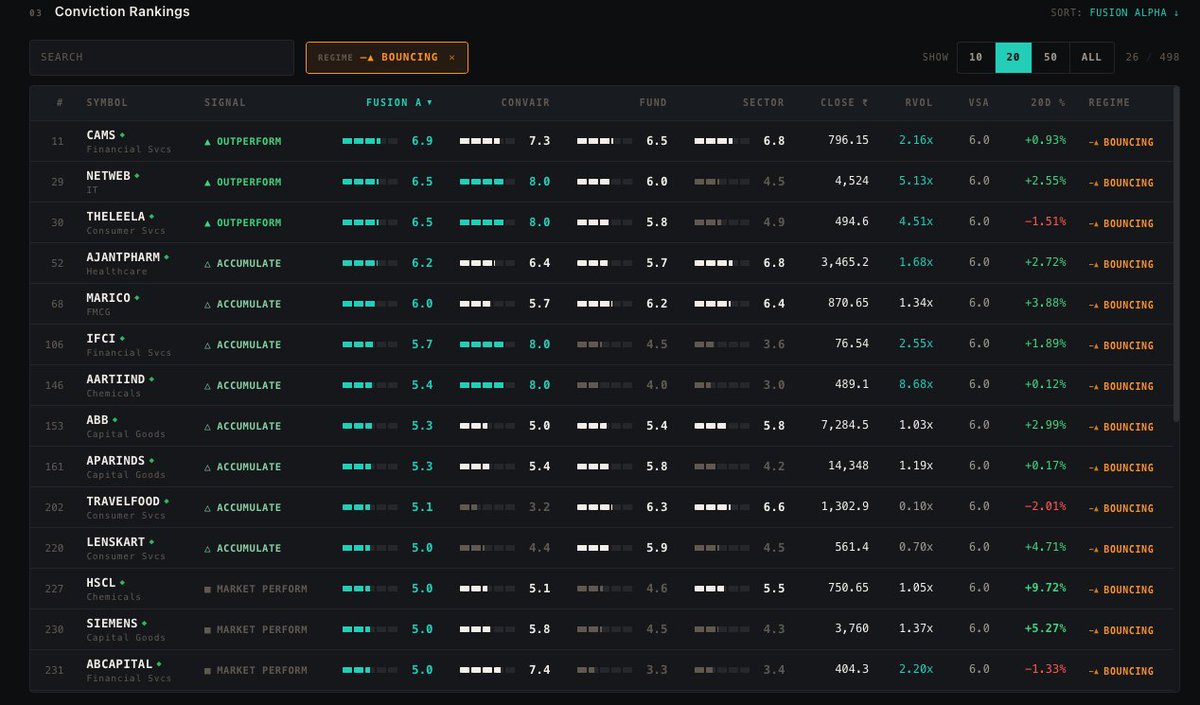
Task: Click the OUTPERFORM triangle icon for NETWEB
Action: click(x=208, y=182)
